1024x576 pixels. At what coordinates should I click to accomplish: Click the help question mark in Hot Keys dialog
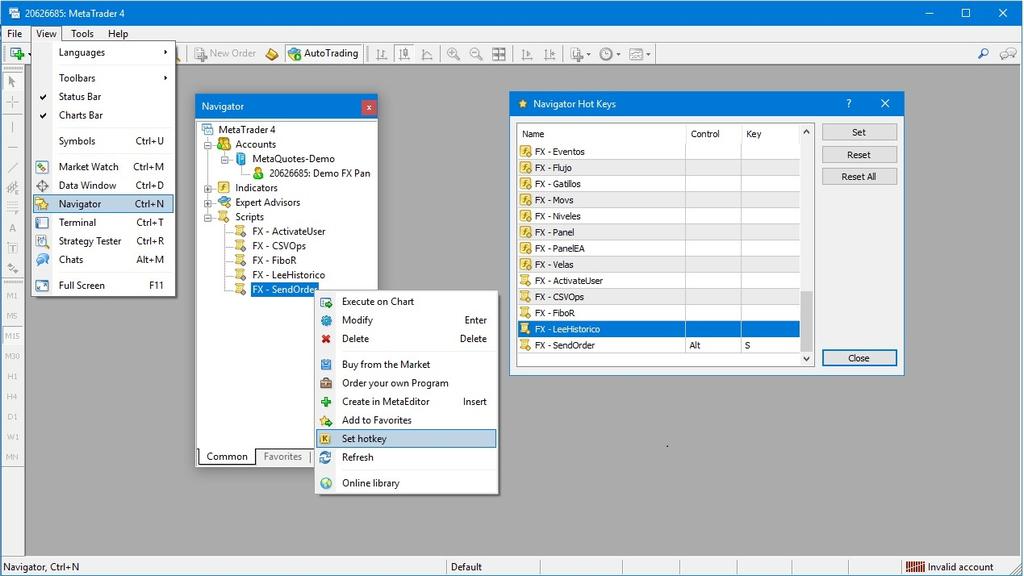848,103
